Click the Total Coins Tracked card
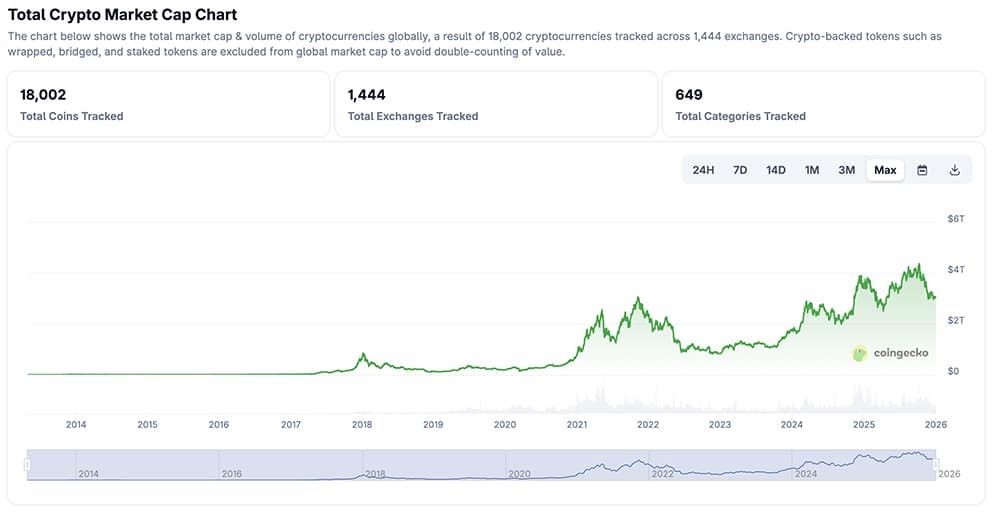 168,104
